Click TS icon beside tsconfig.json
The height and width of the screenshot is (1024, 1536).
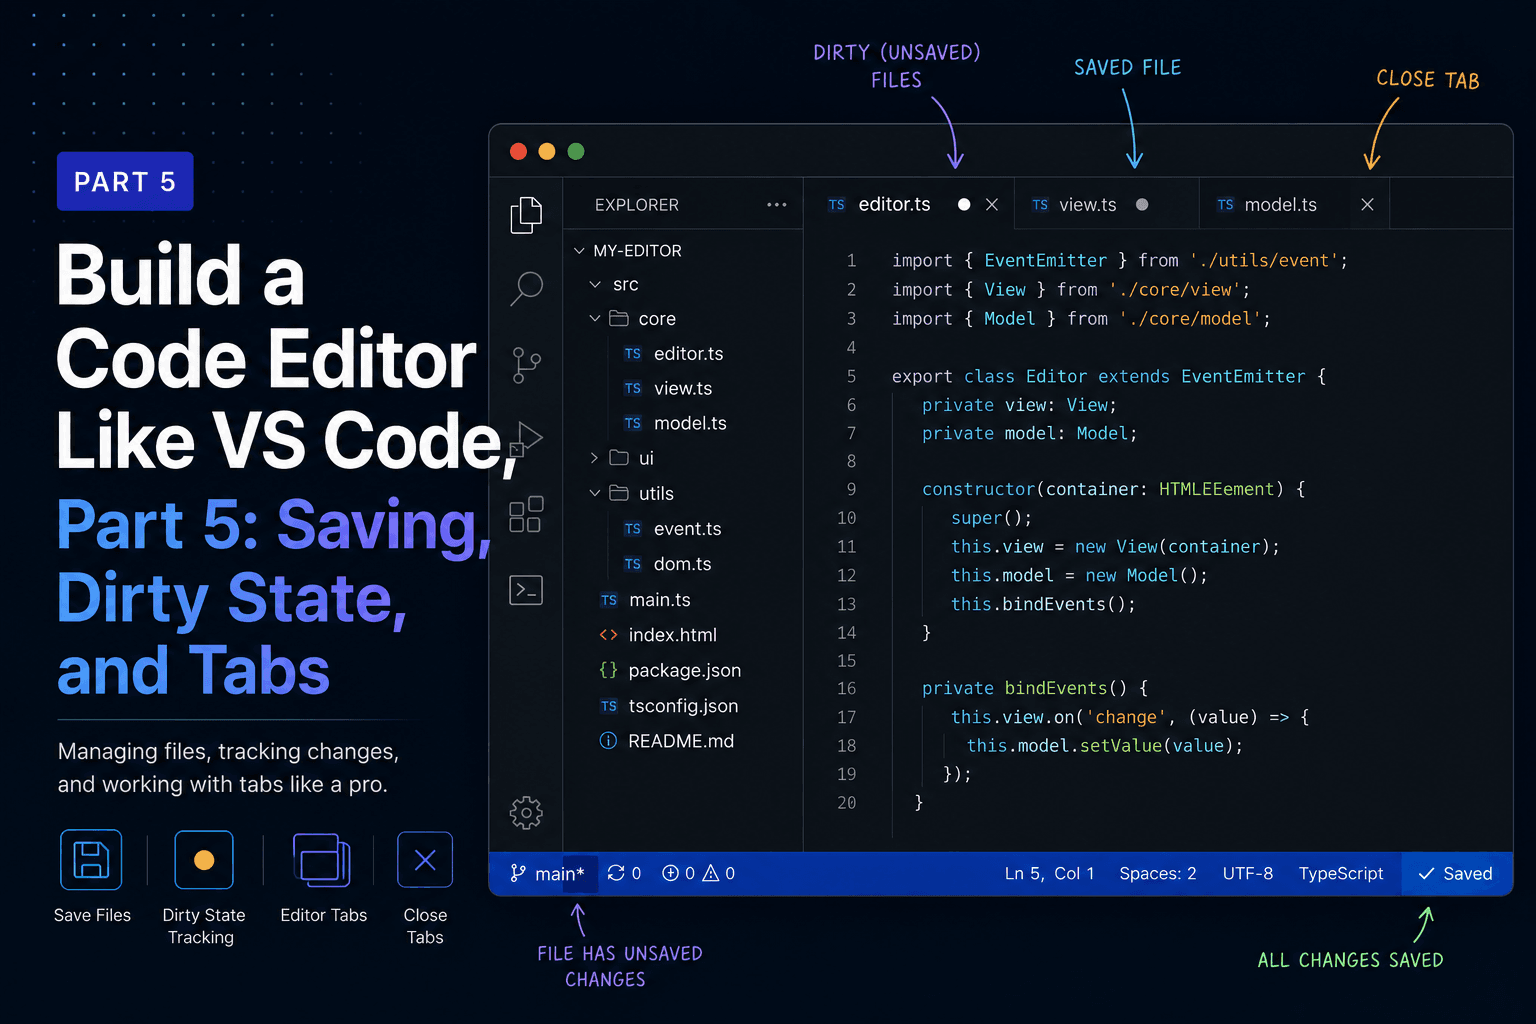(x=609, y=706)
